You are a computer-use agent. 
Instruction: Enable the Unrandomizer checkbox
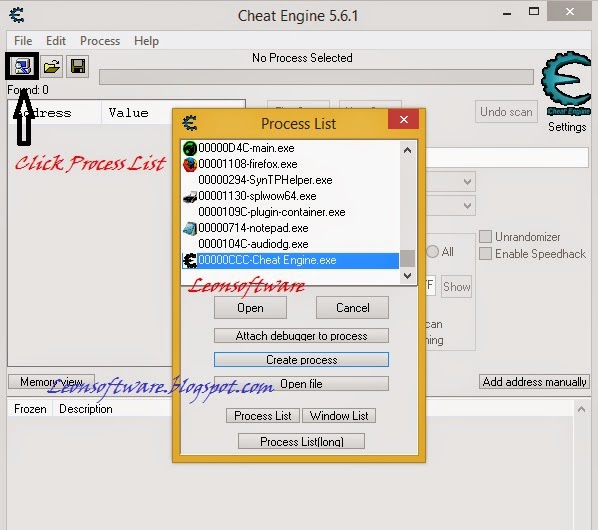pos(485,236)
